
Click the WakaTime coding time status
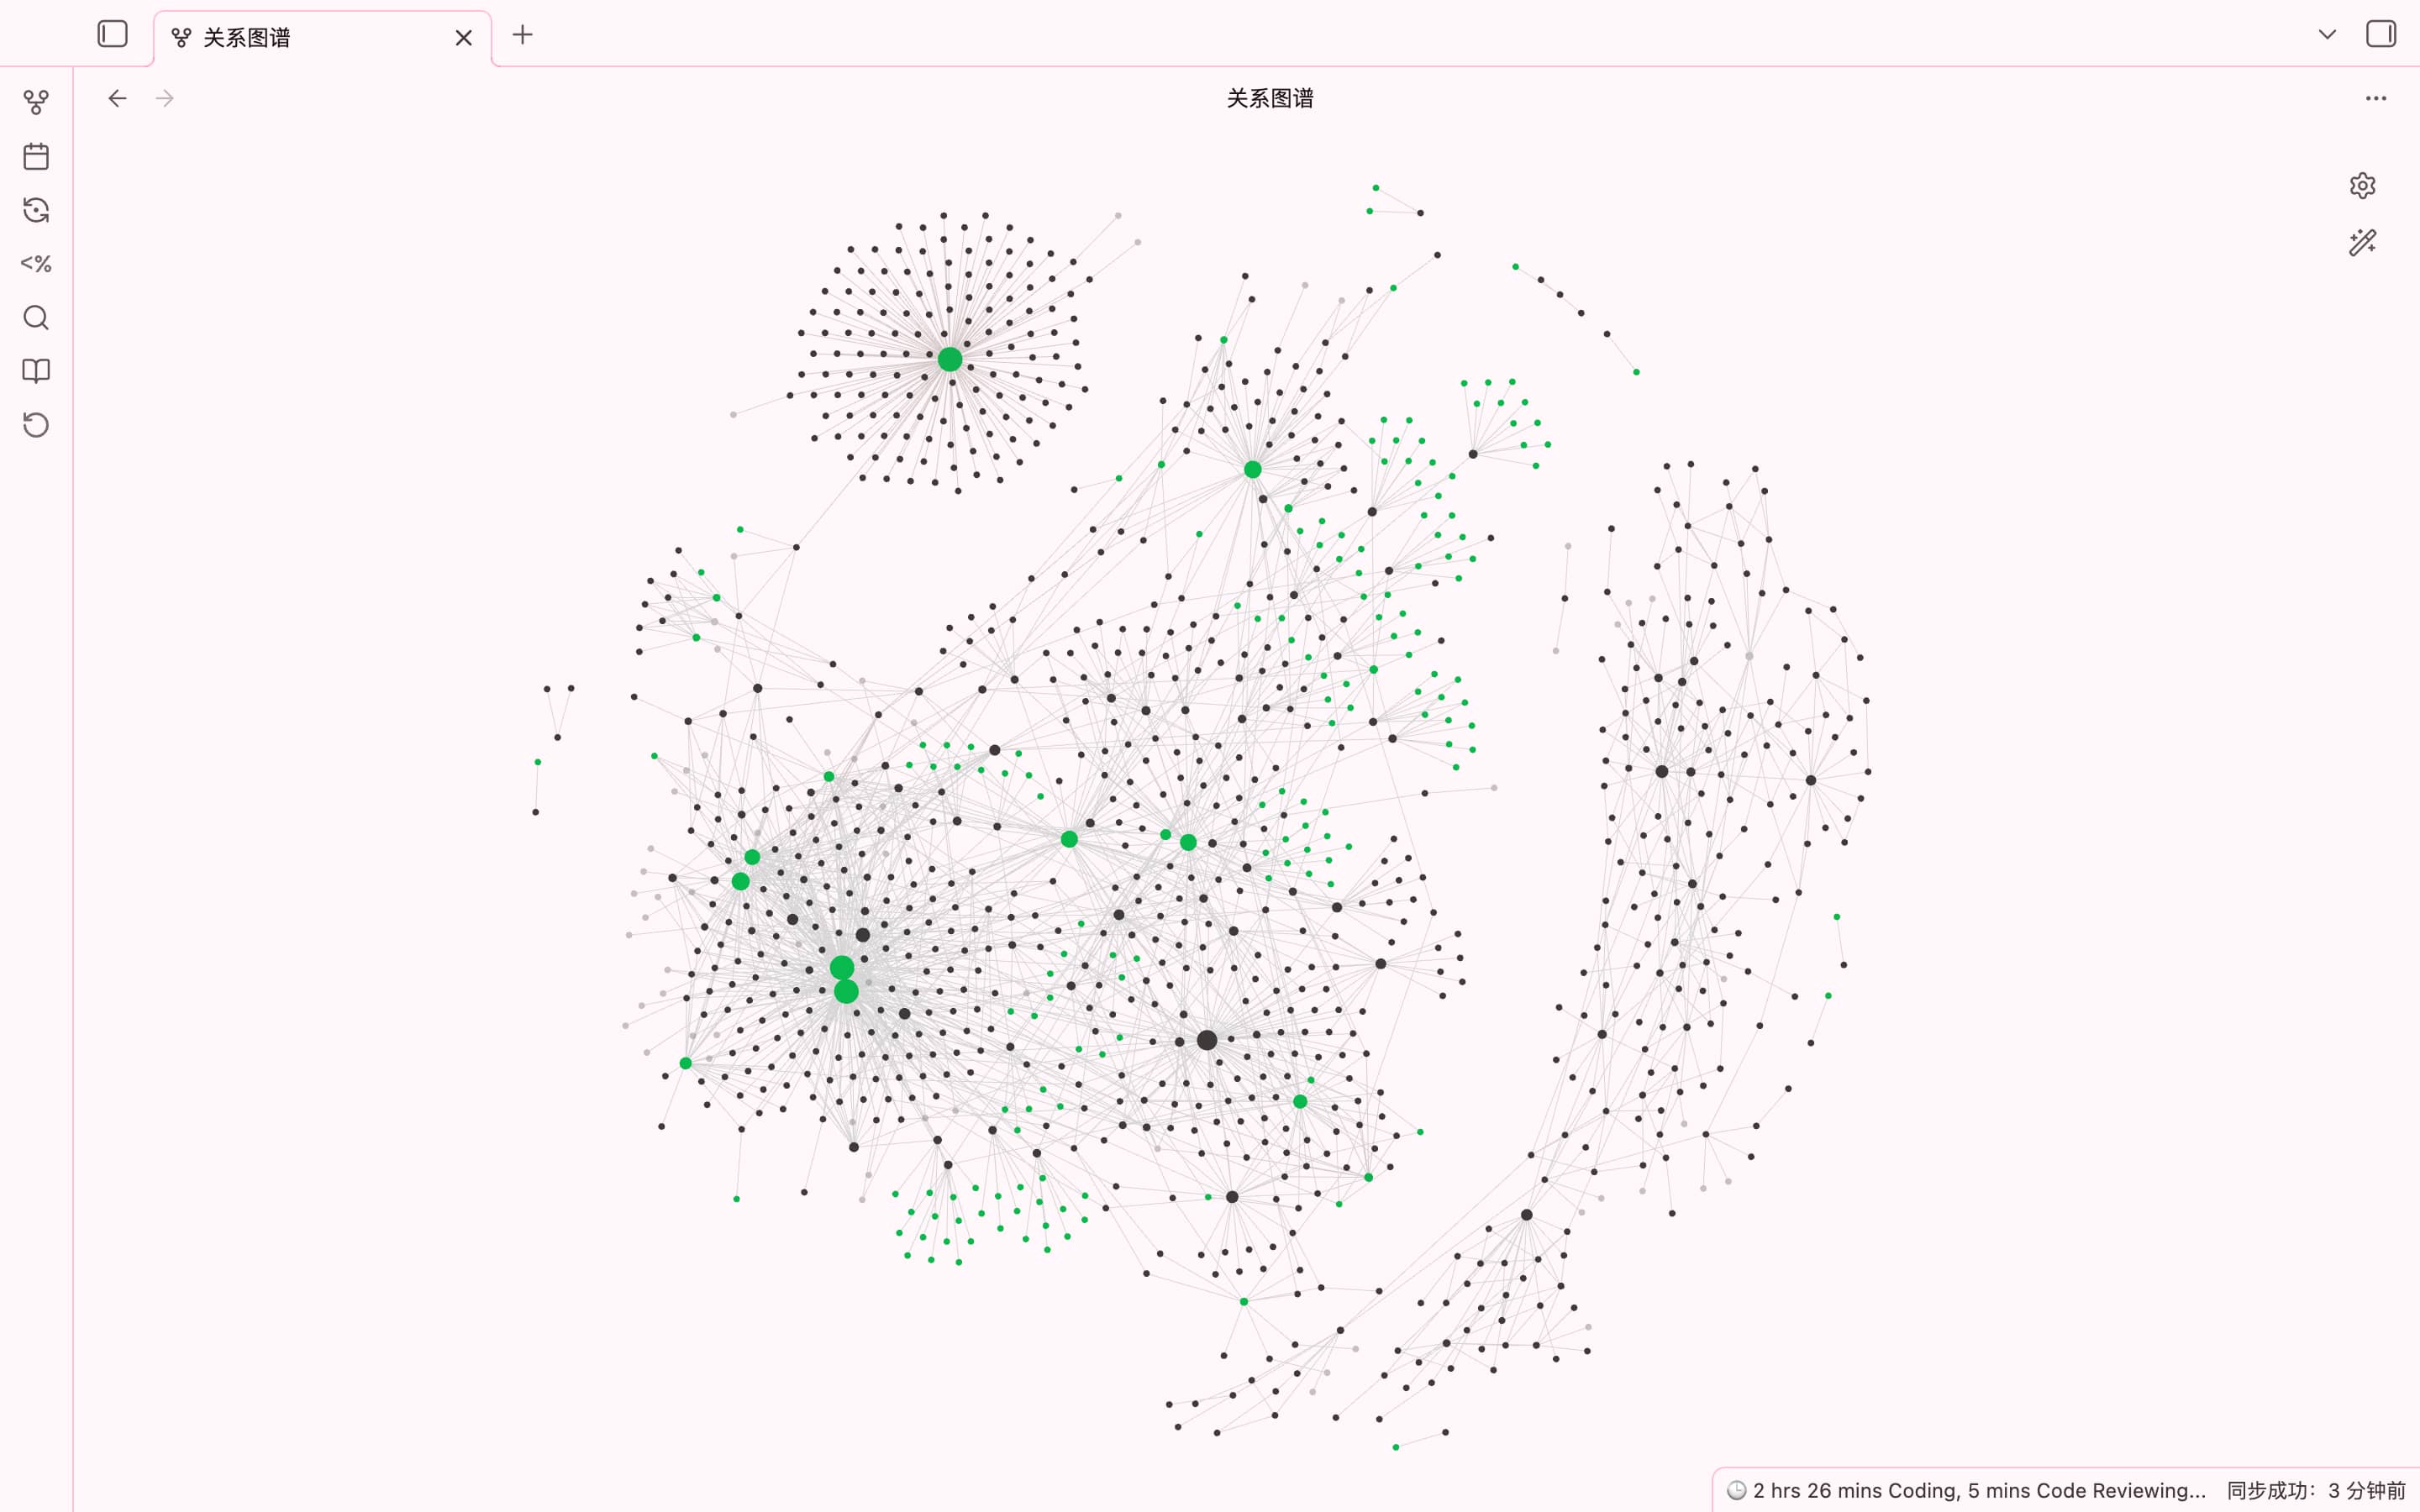(1966, 1490)
